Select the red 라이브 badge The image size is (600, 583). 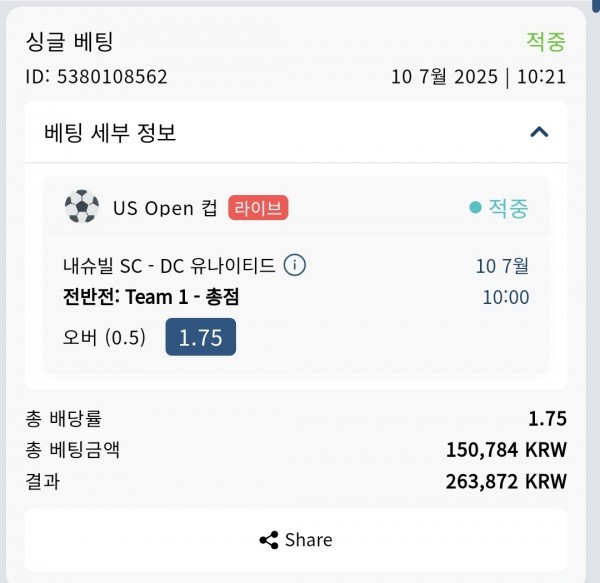(x=258, y=208)
